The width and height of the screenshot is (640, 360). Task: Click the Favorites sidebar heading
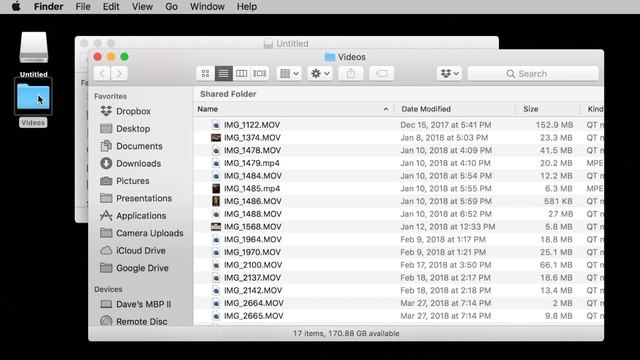110,96
